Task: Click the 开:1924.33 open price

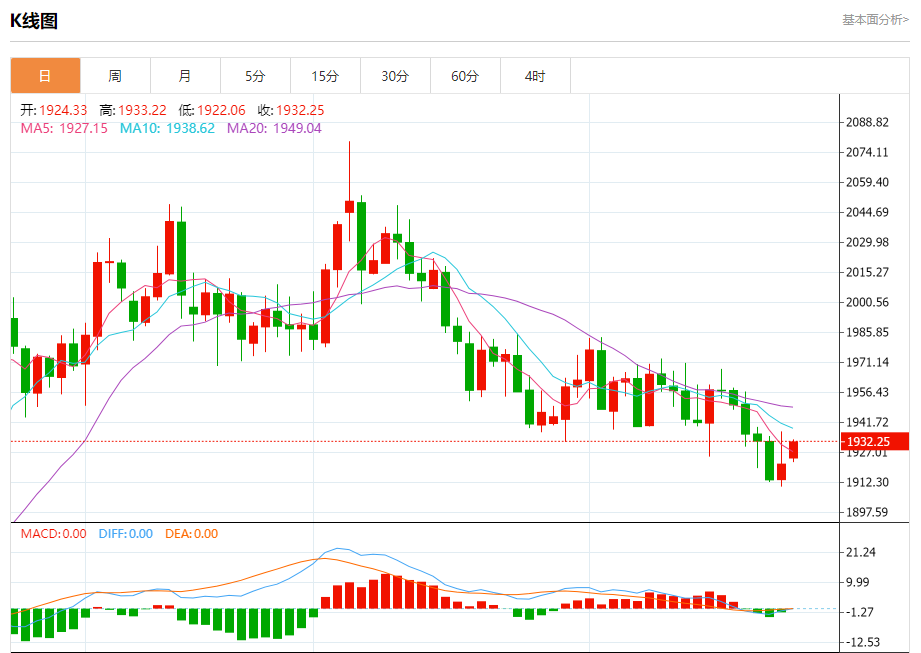Action: point(53,110)
